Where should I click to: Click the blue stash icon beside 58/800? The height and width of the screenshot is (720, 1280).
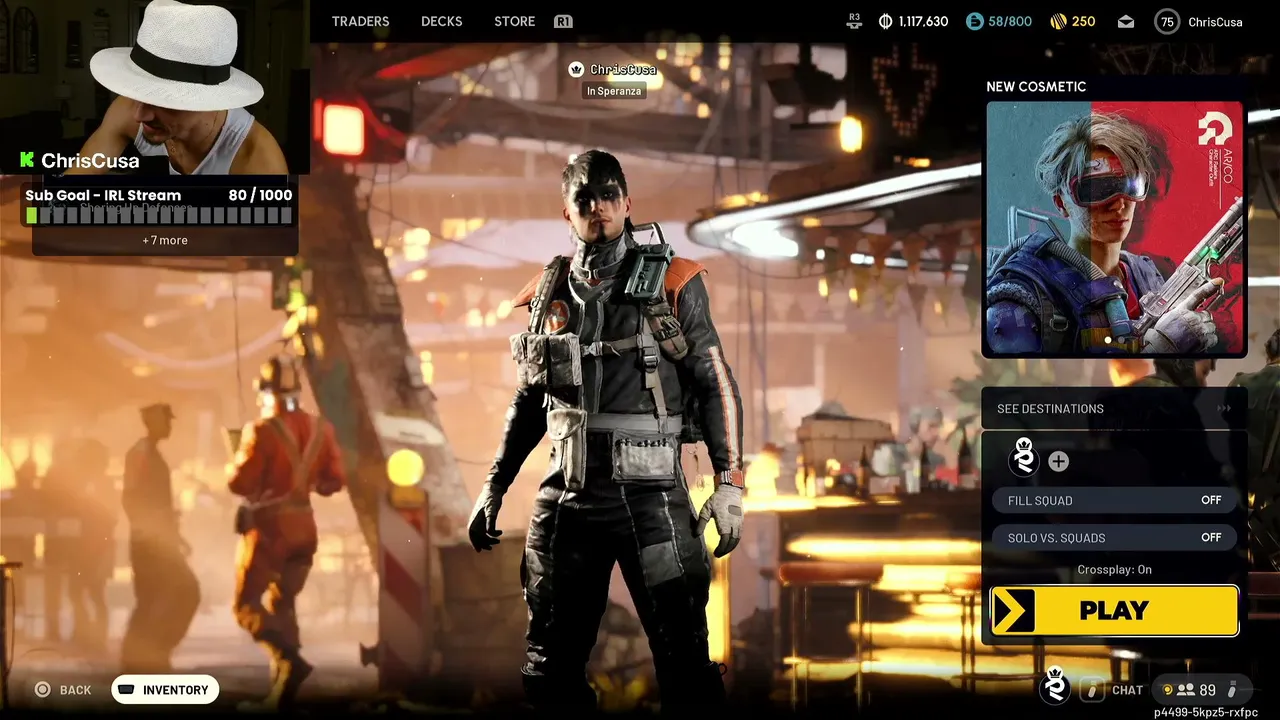[974, 21]
